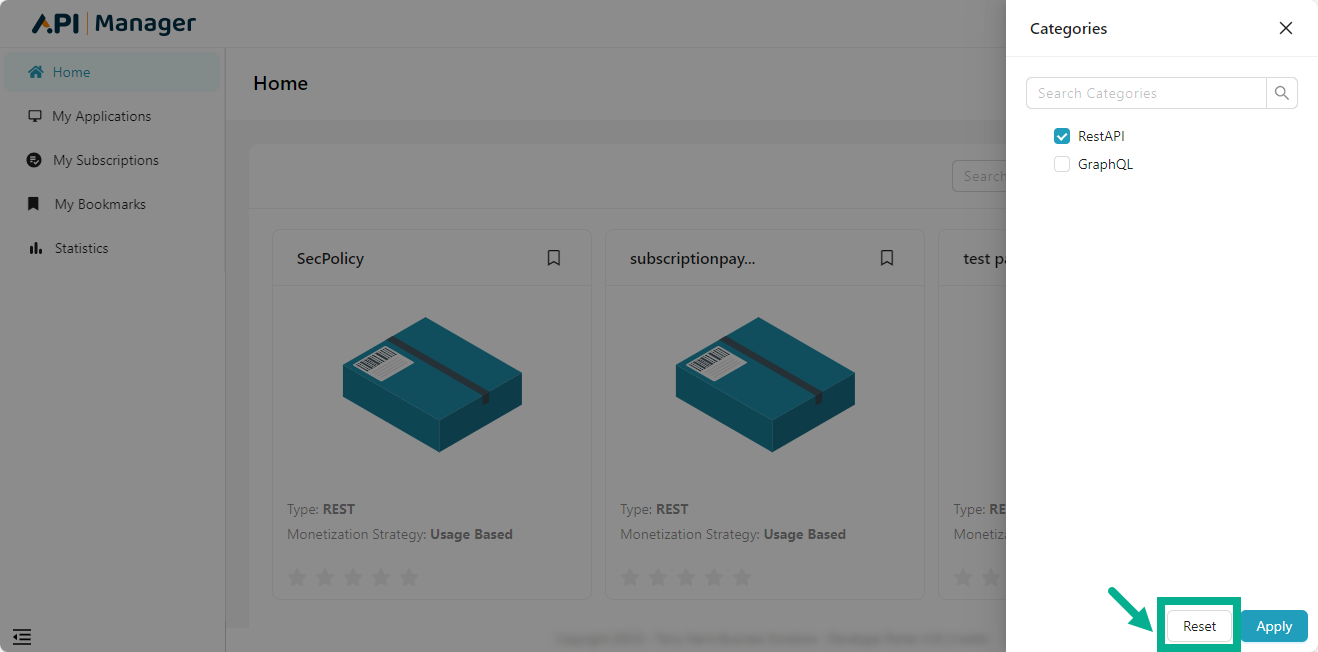Click the search magnifier in Categories panel
Viewport: 1318px width, 652px height.
[1281, 92]
